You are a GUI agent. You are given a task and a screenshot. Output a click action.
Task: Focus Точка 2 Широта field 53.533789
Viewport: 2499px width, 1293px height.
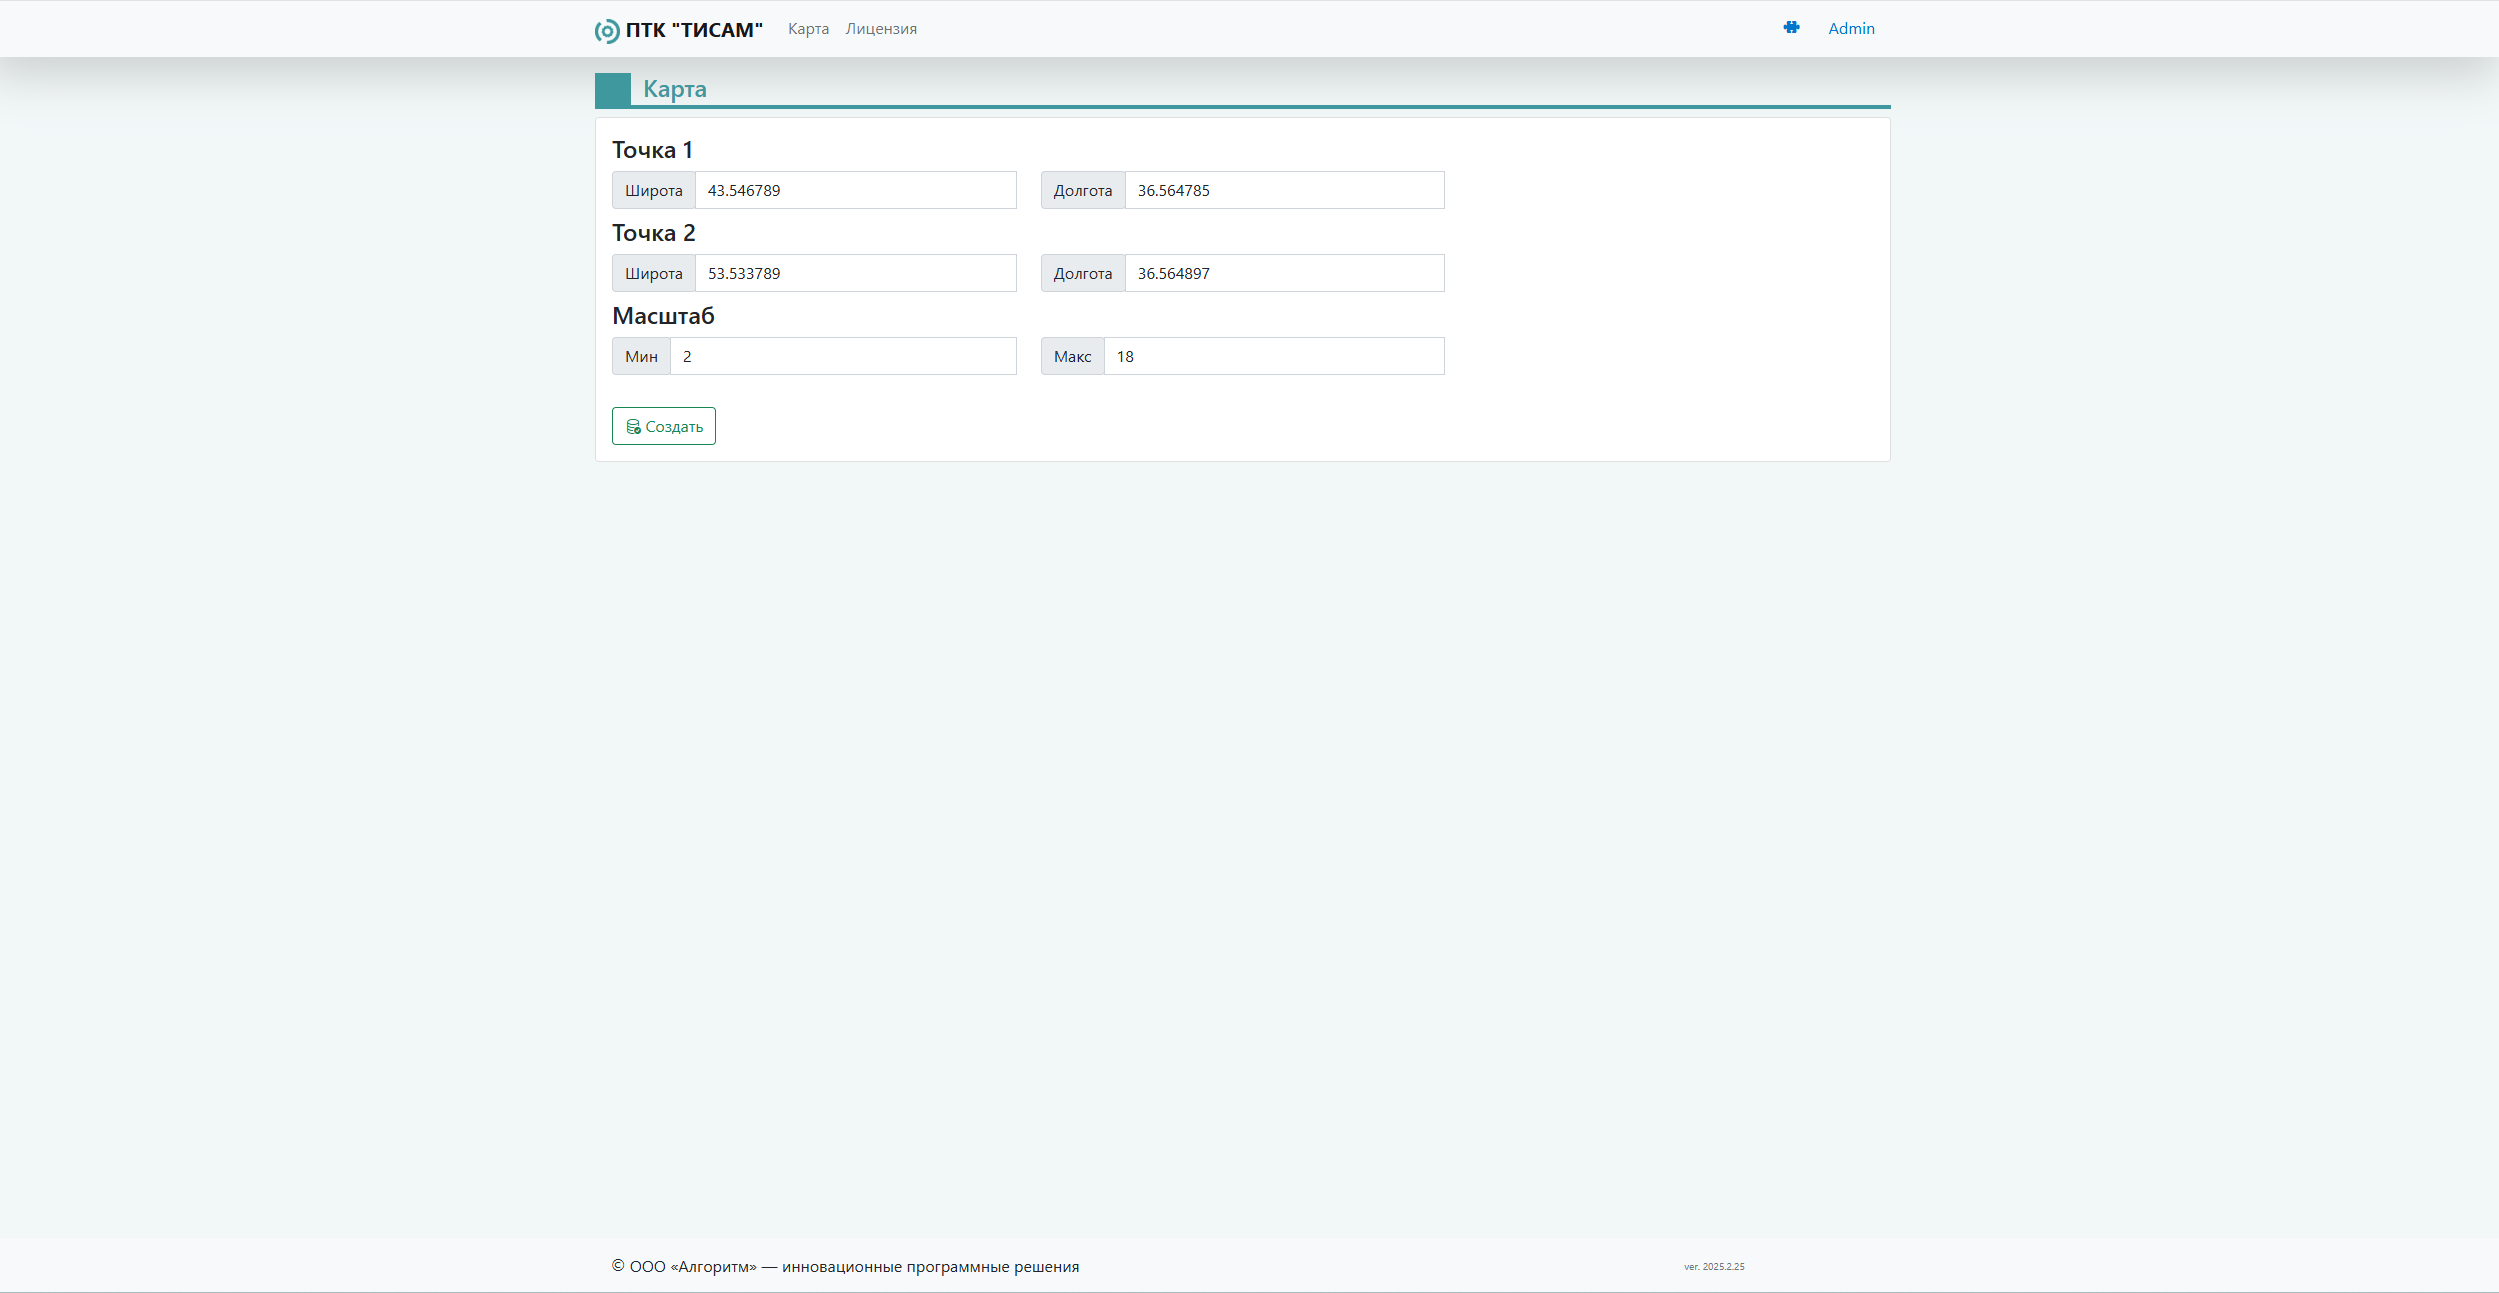tap(856, 273)
